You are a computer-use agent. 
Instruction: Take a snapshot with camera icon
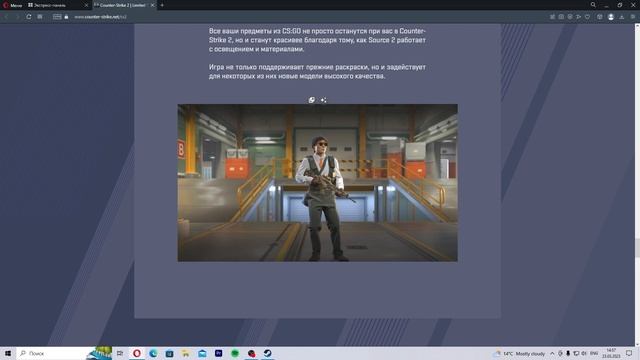561,17
